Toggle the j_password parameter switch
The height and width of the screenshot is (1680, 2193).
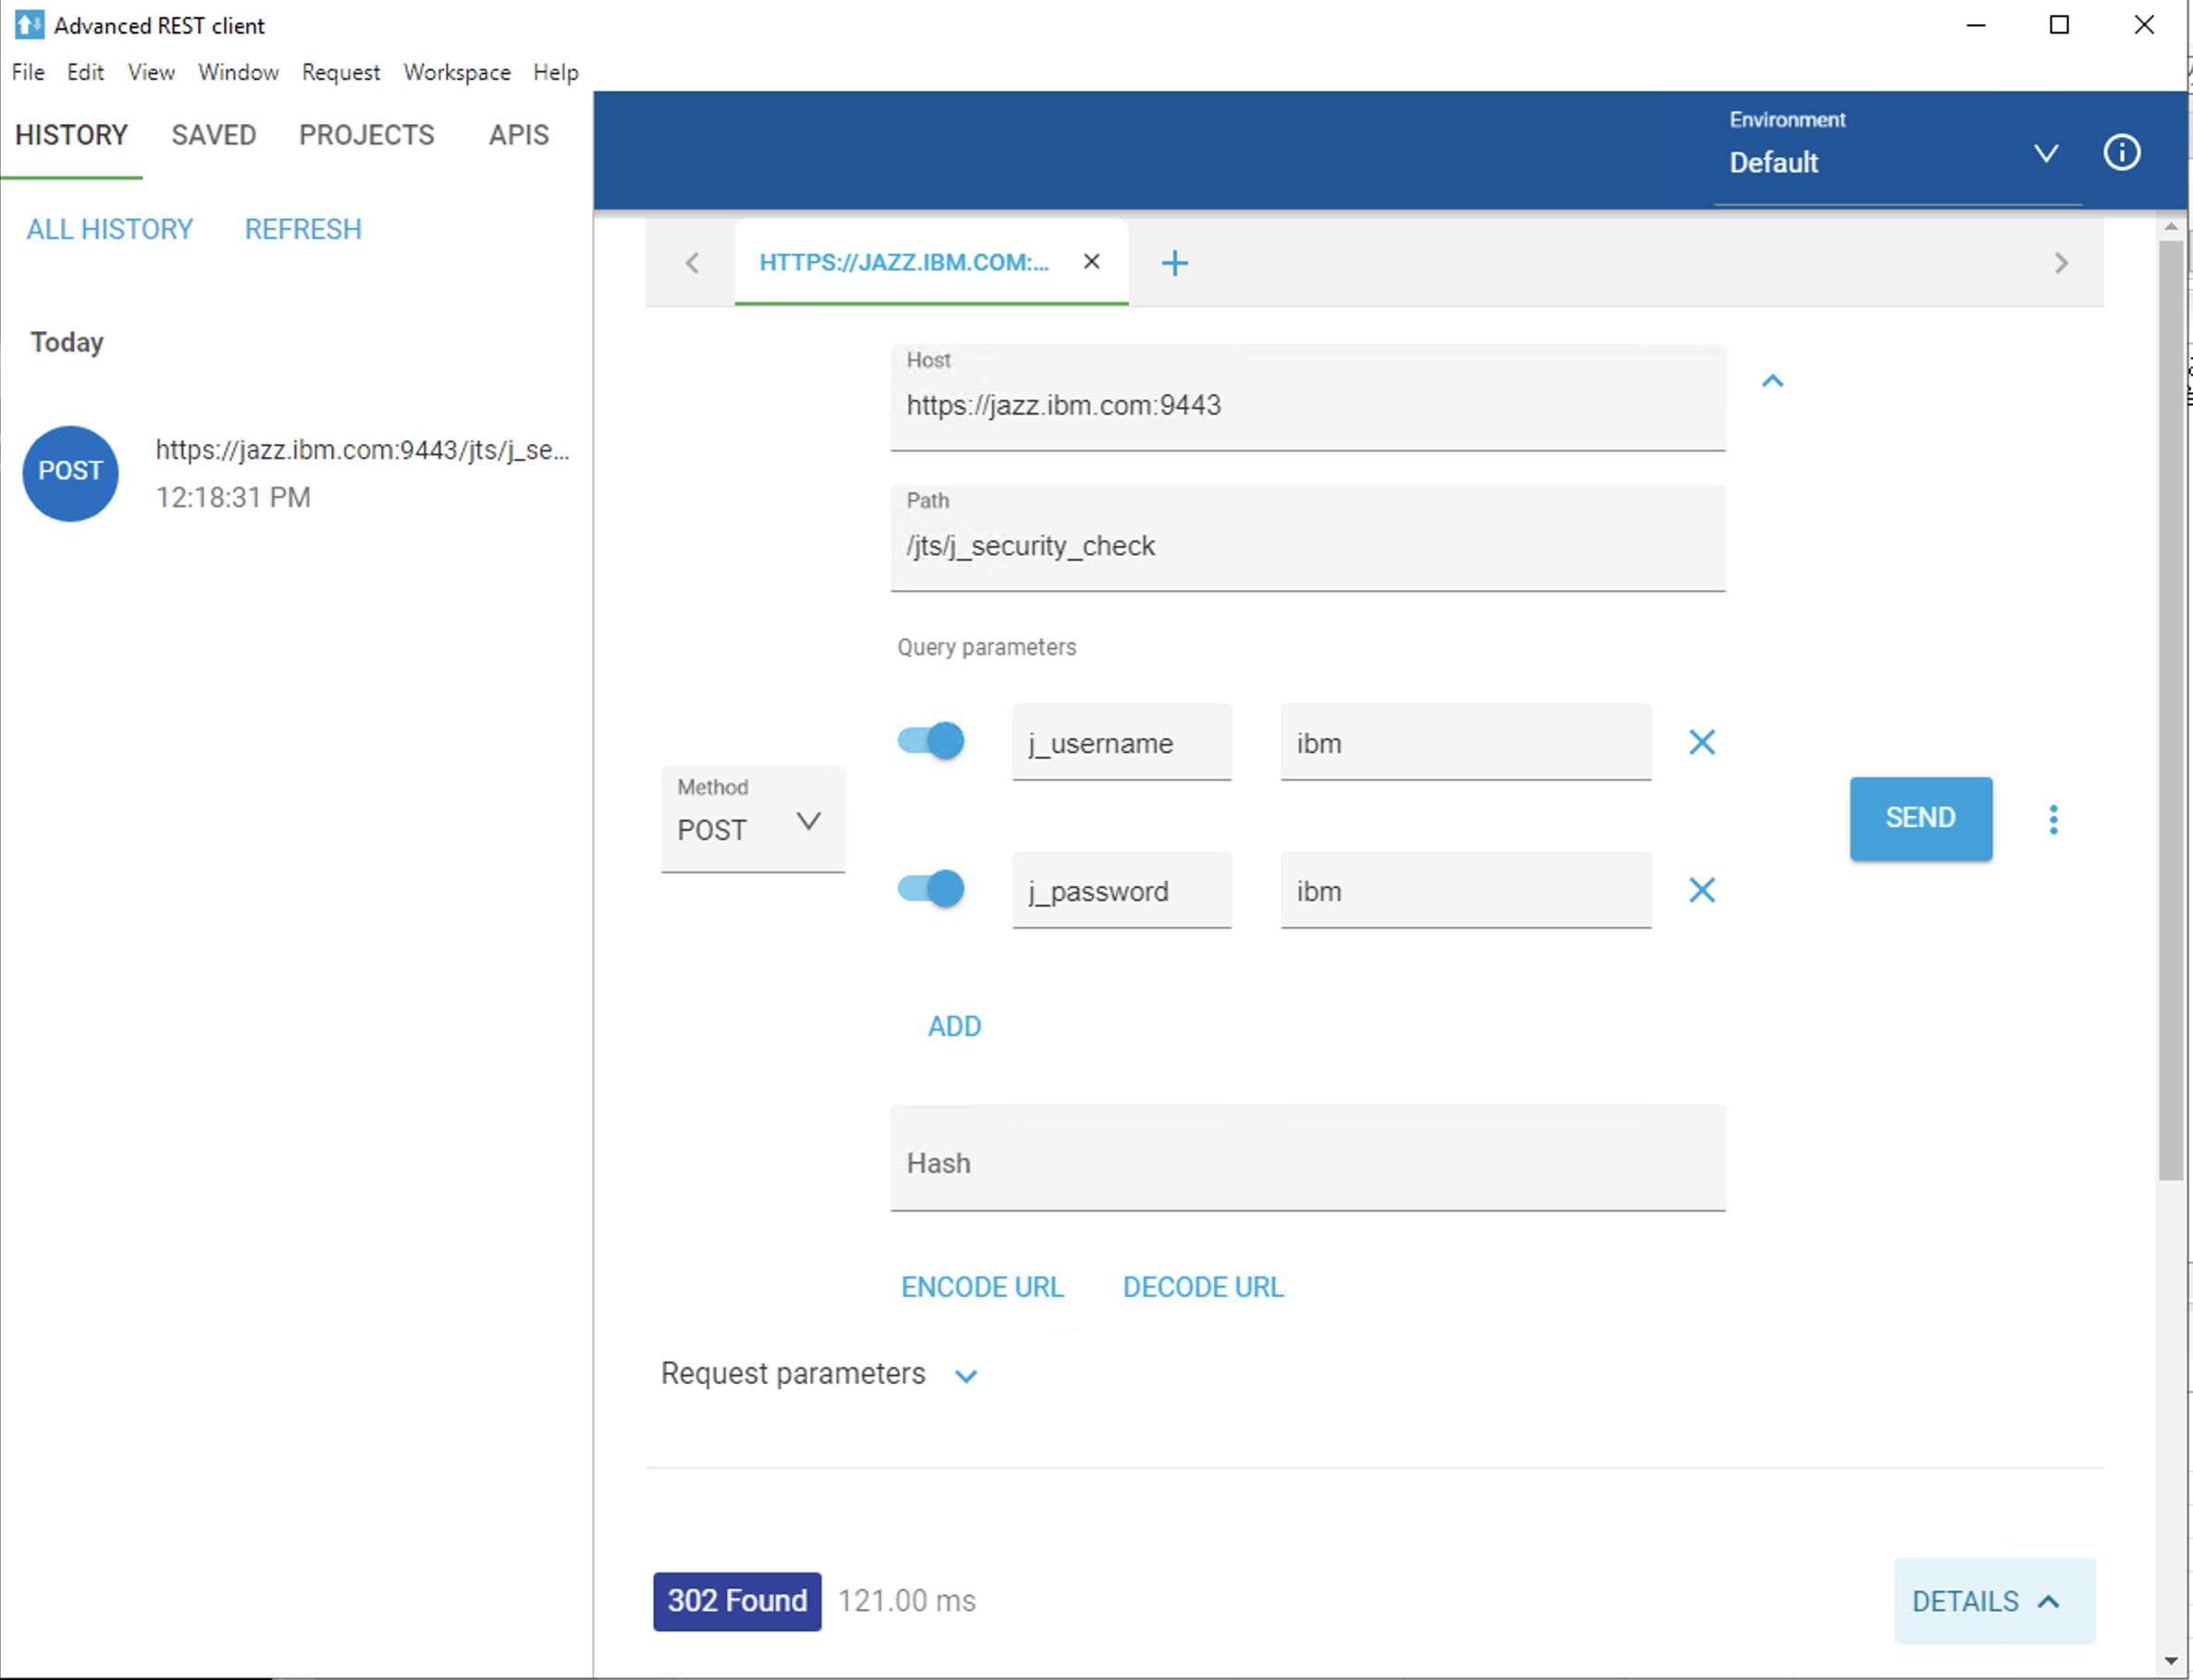930,888
